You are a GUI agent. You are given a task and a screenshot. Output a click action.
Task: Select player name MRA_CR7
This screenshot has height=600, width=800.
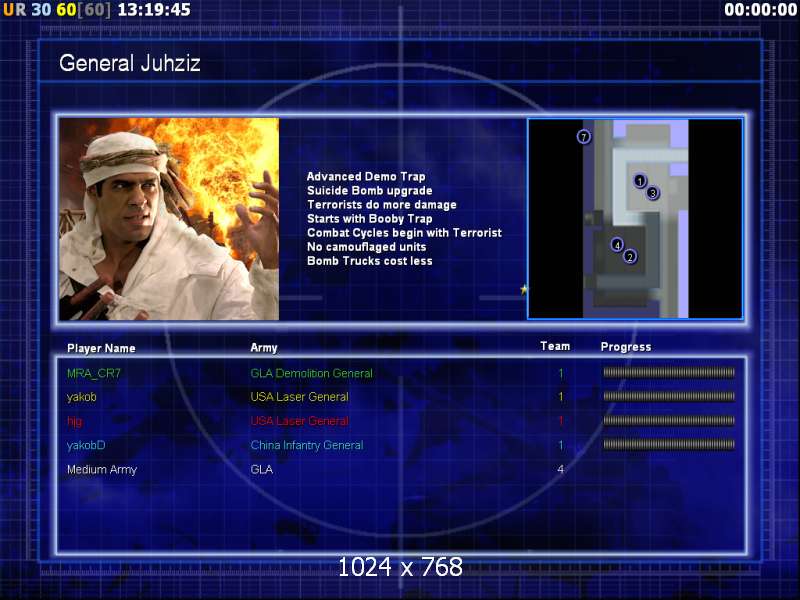(94, 373)
